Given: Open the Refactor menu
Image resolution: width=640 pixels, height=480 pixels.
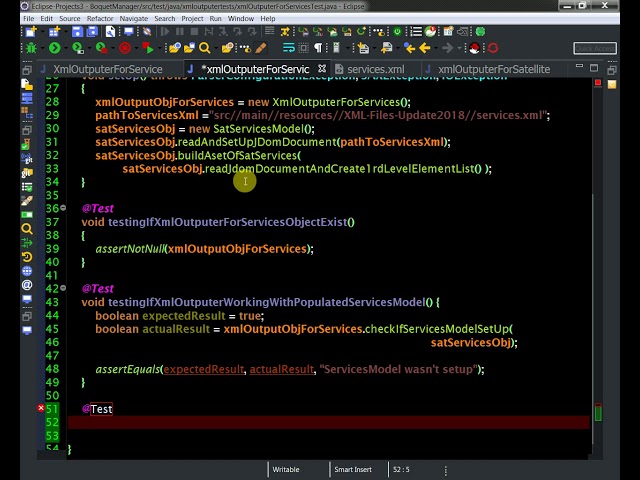Looking at the screenshot, I should [x=99, y=18].
